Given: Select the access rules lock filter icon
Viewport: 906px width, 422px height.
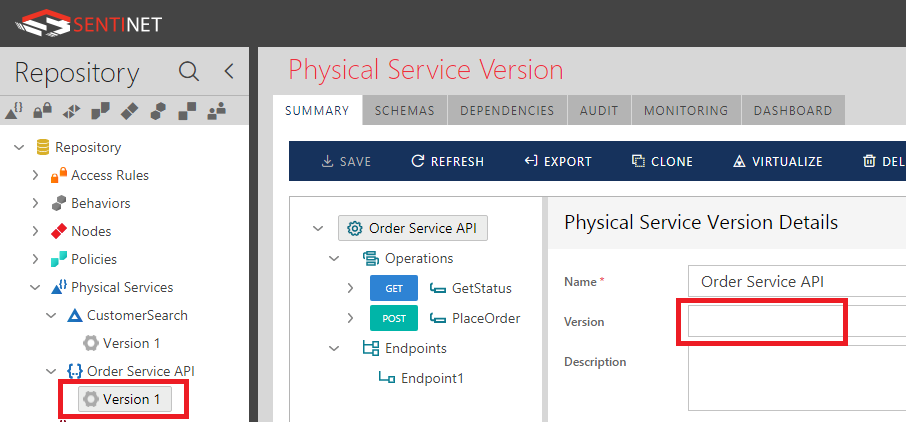Looking at the screenshot, I should point(43,110).
